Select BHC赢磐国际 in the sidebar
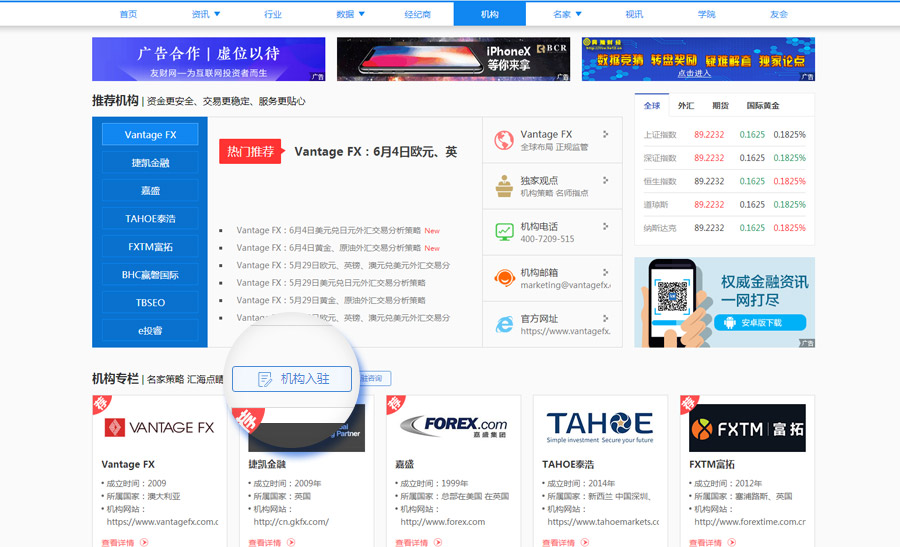 [150, 275]
